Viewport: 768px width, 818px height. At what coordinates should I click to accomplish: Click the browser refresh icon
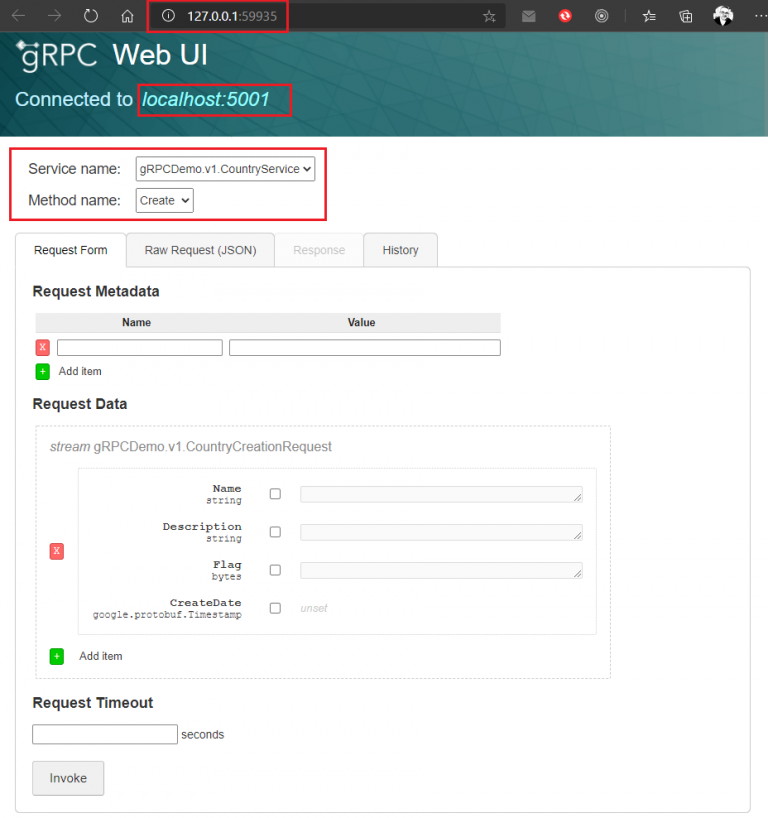coord(91,16)
